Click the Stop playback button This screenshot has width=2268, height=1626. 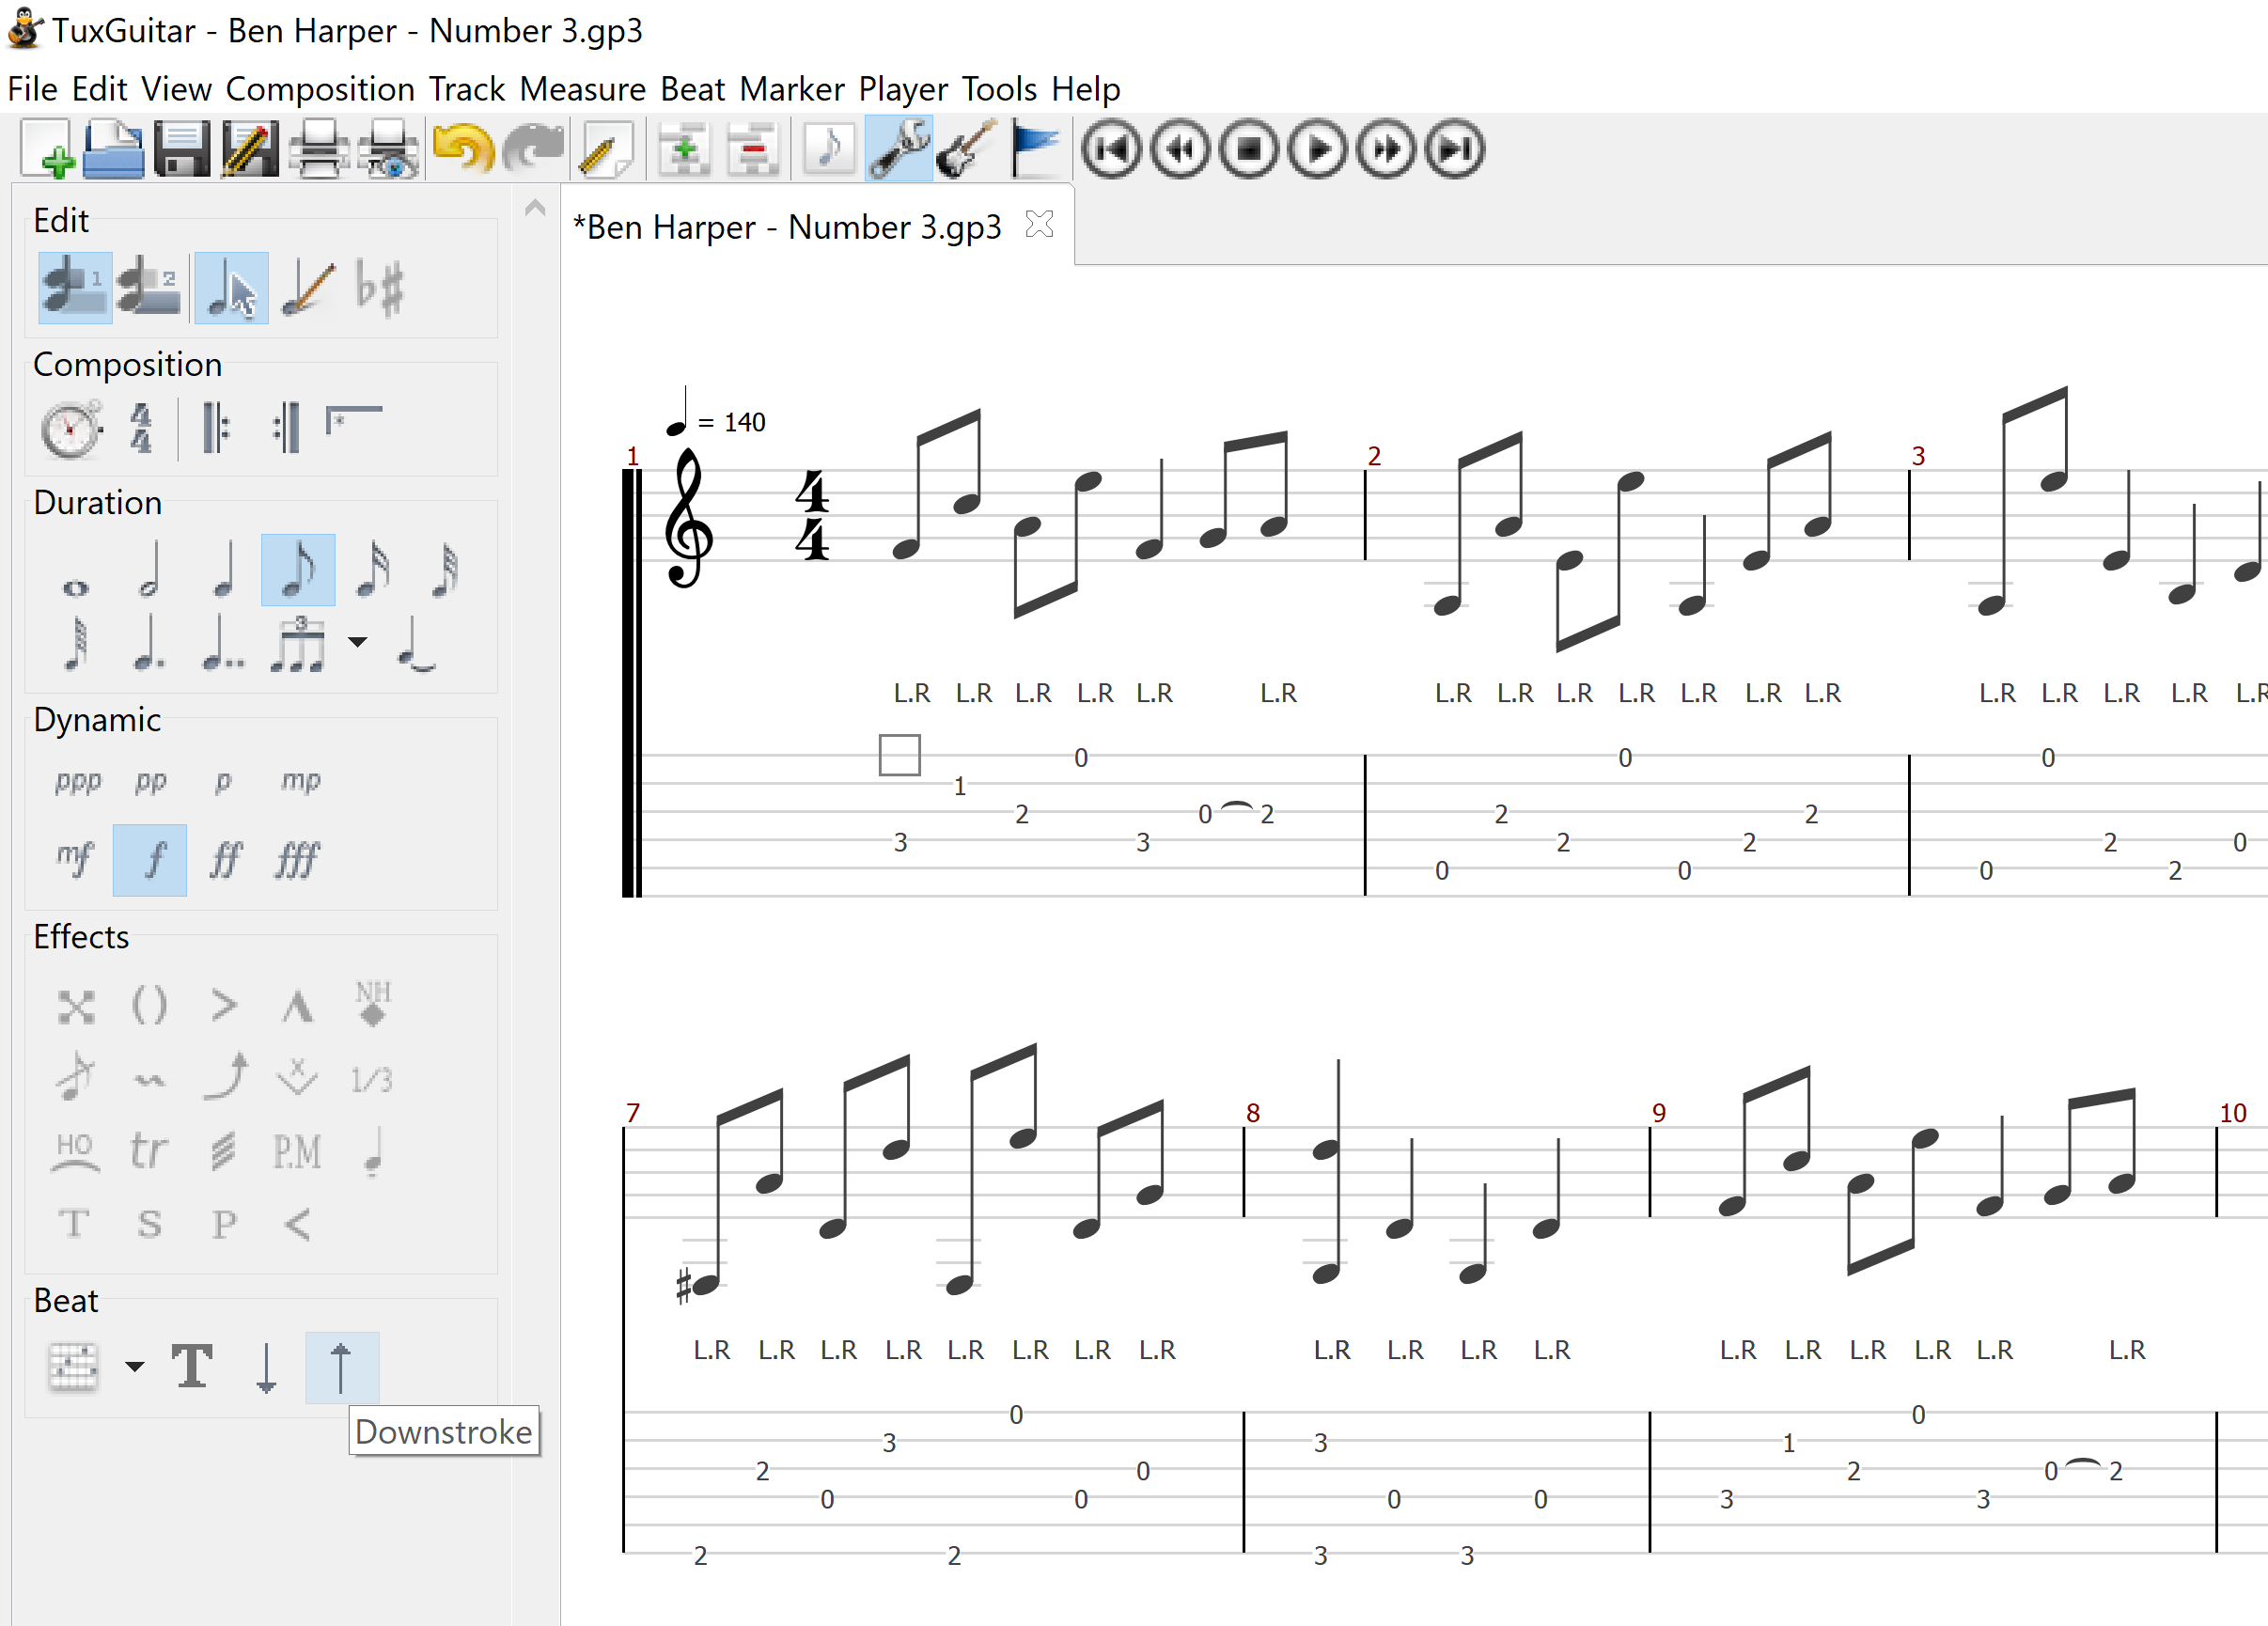[x=1249, y=150]
